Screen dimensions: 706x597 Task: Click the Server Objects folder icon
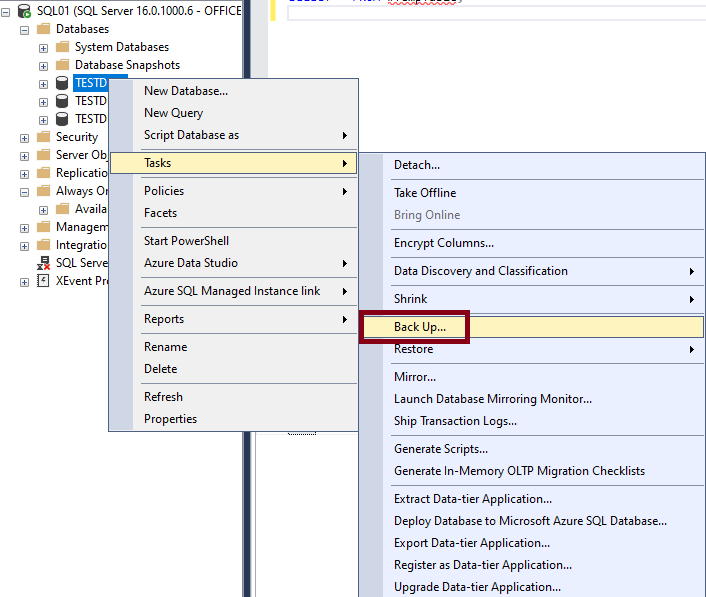click(43, 155)
